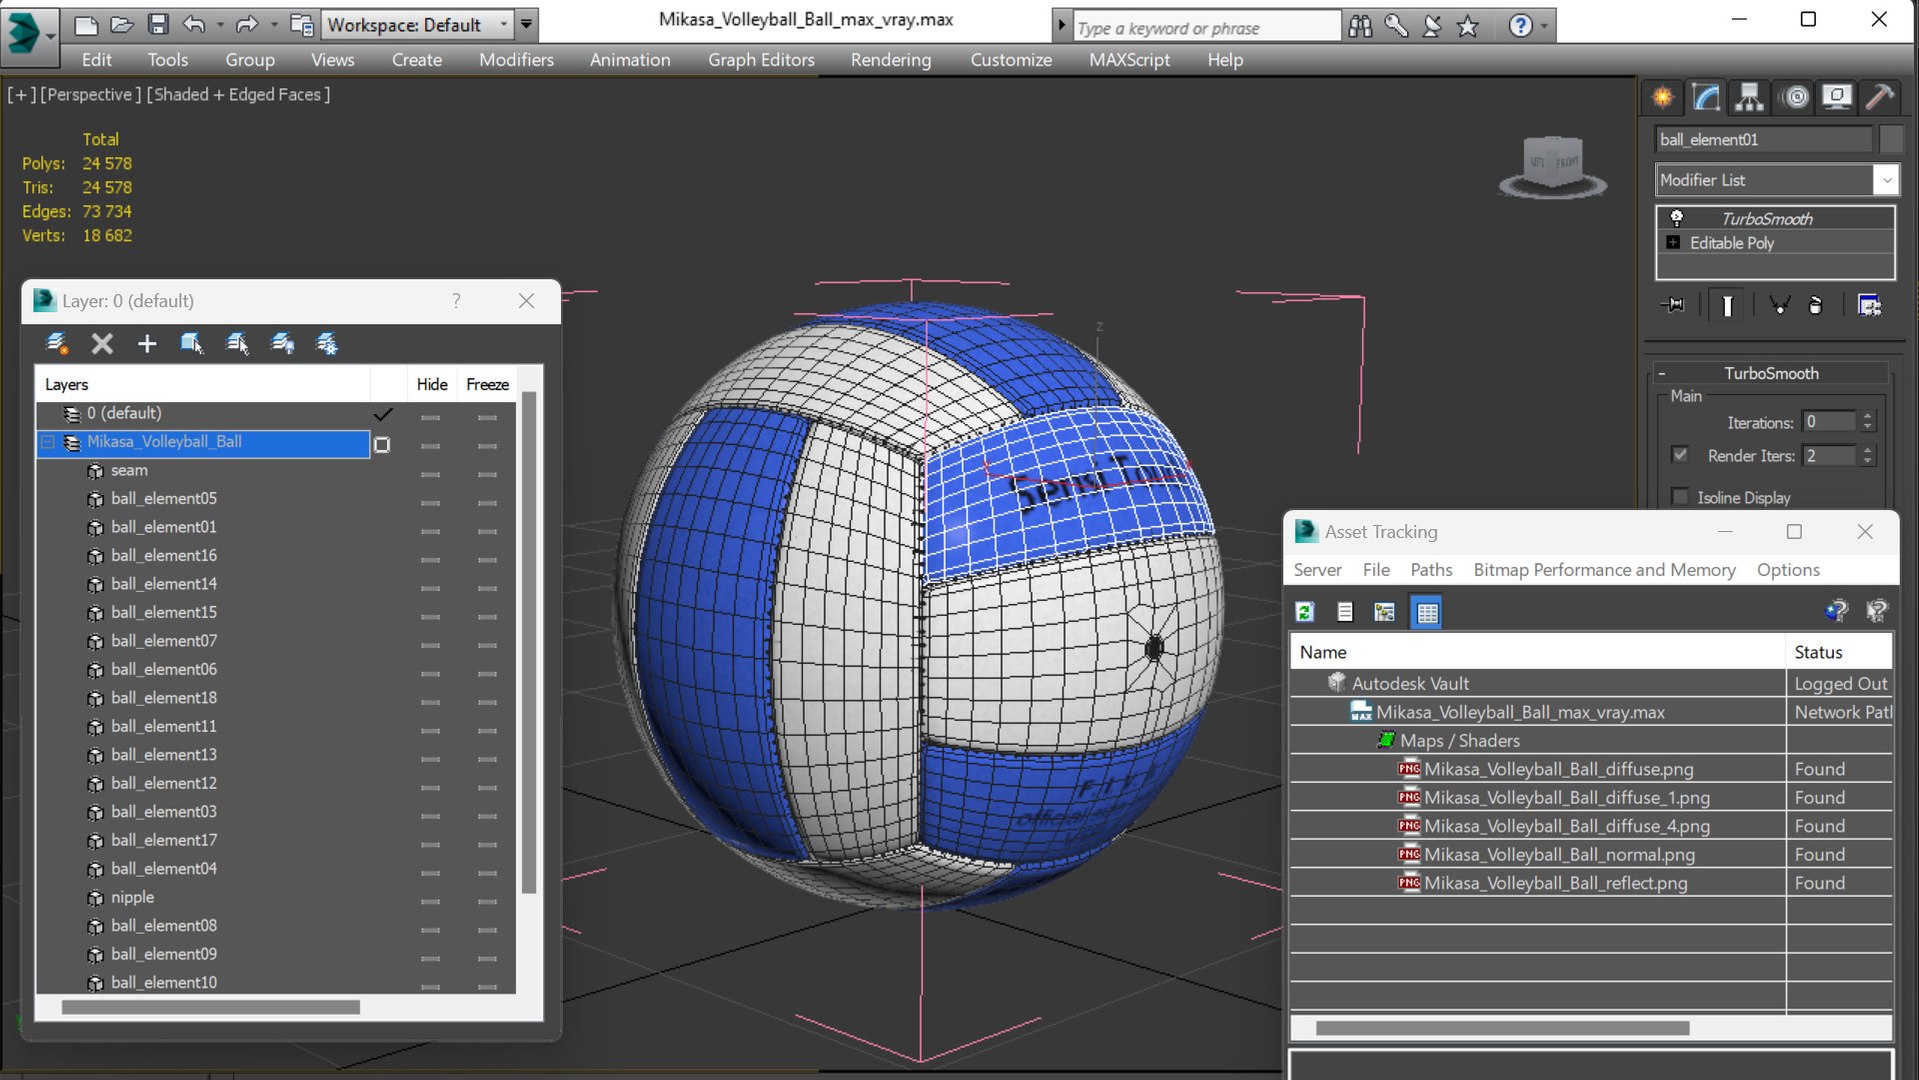Toggle Hide for ball_element05
This screenshot has height=1080, width=1919.
point(431,502)
